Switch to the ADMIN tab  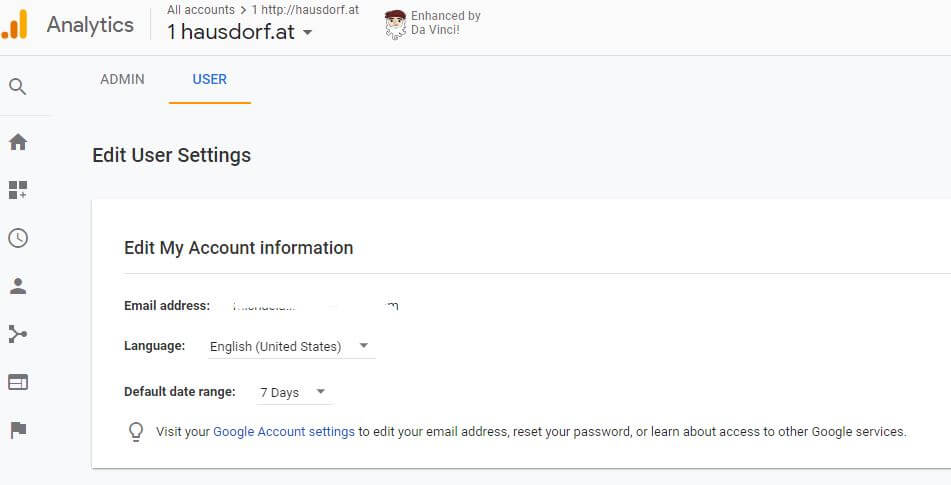[x=122, y=79]
